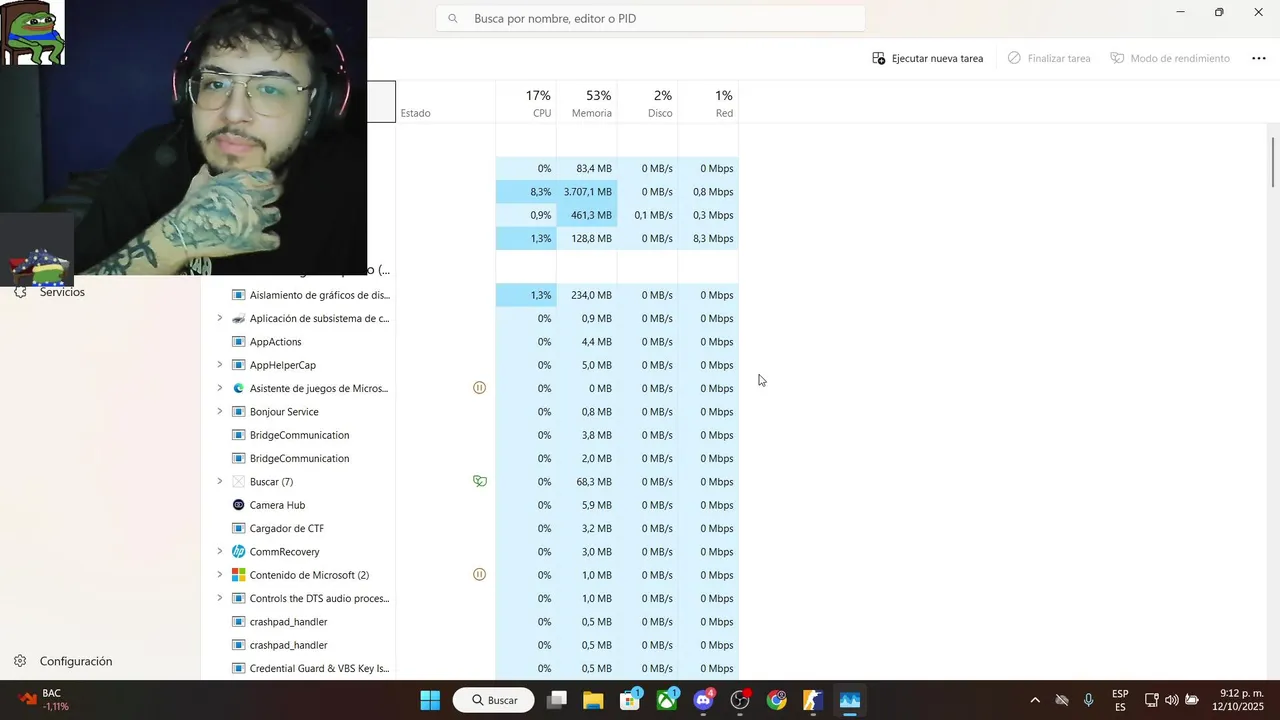The image size is (1280, 720).
Task: Open File Explorer from the taskbar
Action: point(593,700)
